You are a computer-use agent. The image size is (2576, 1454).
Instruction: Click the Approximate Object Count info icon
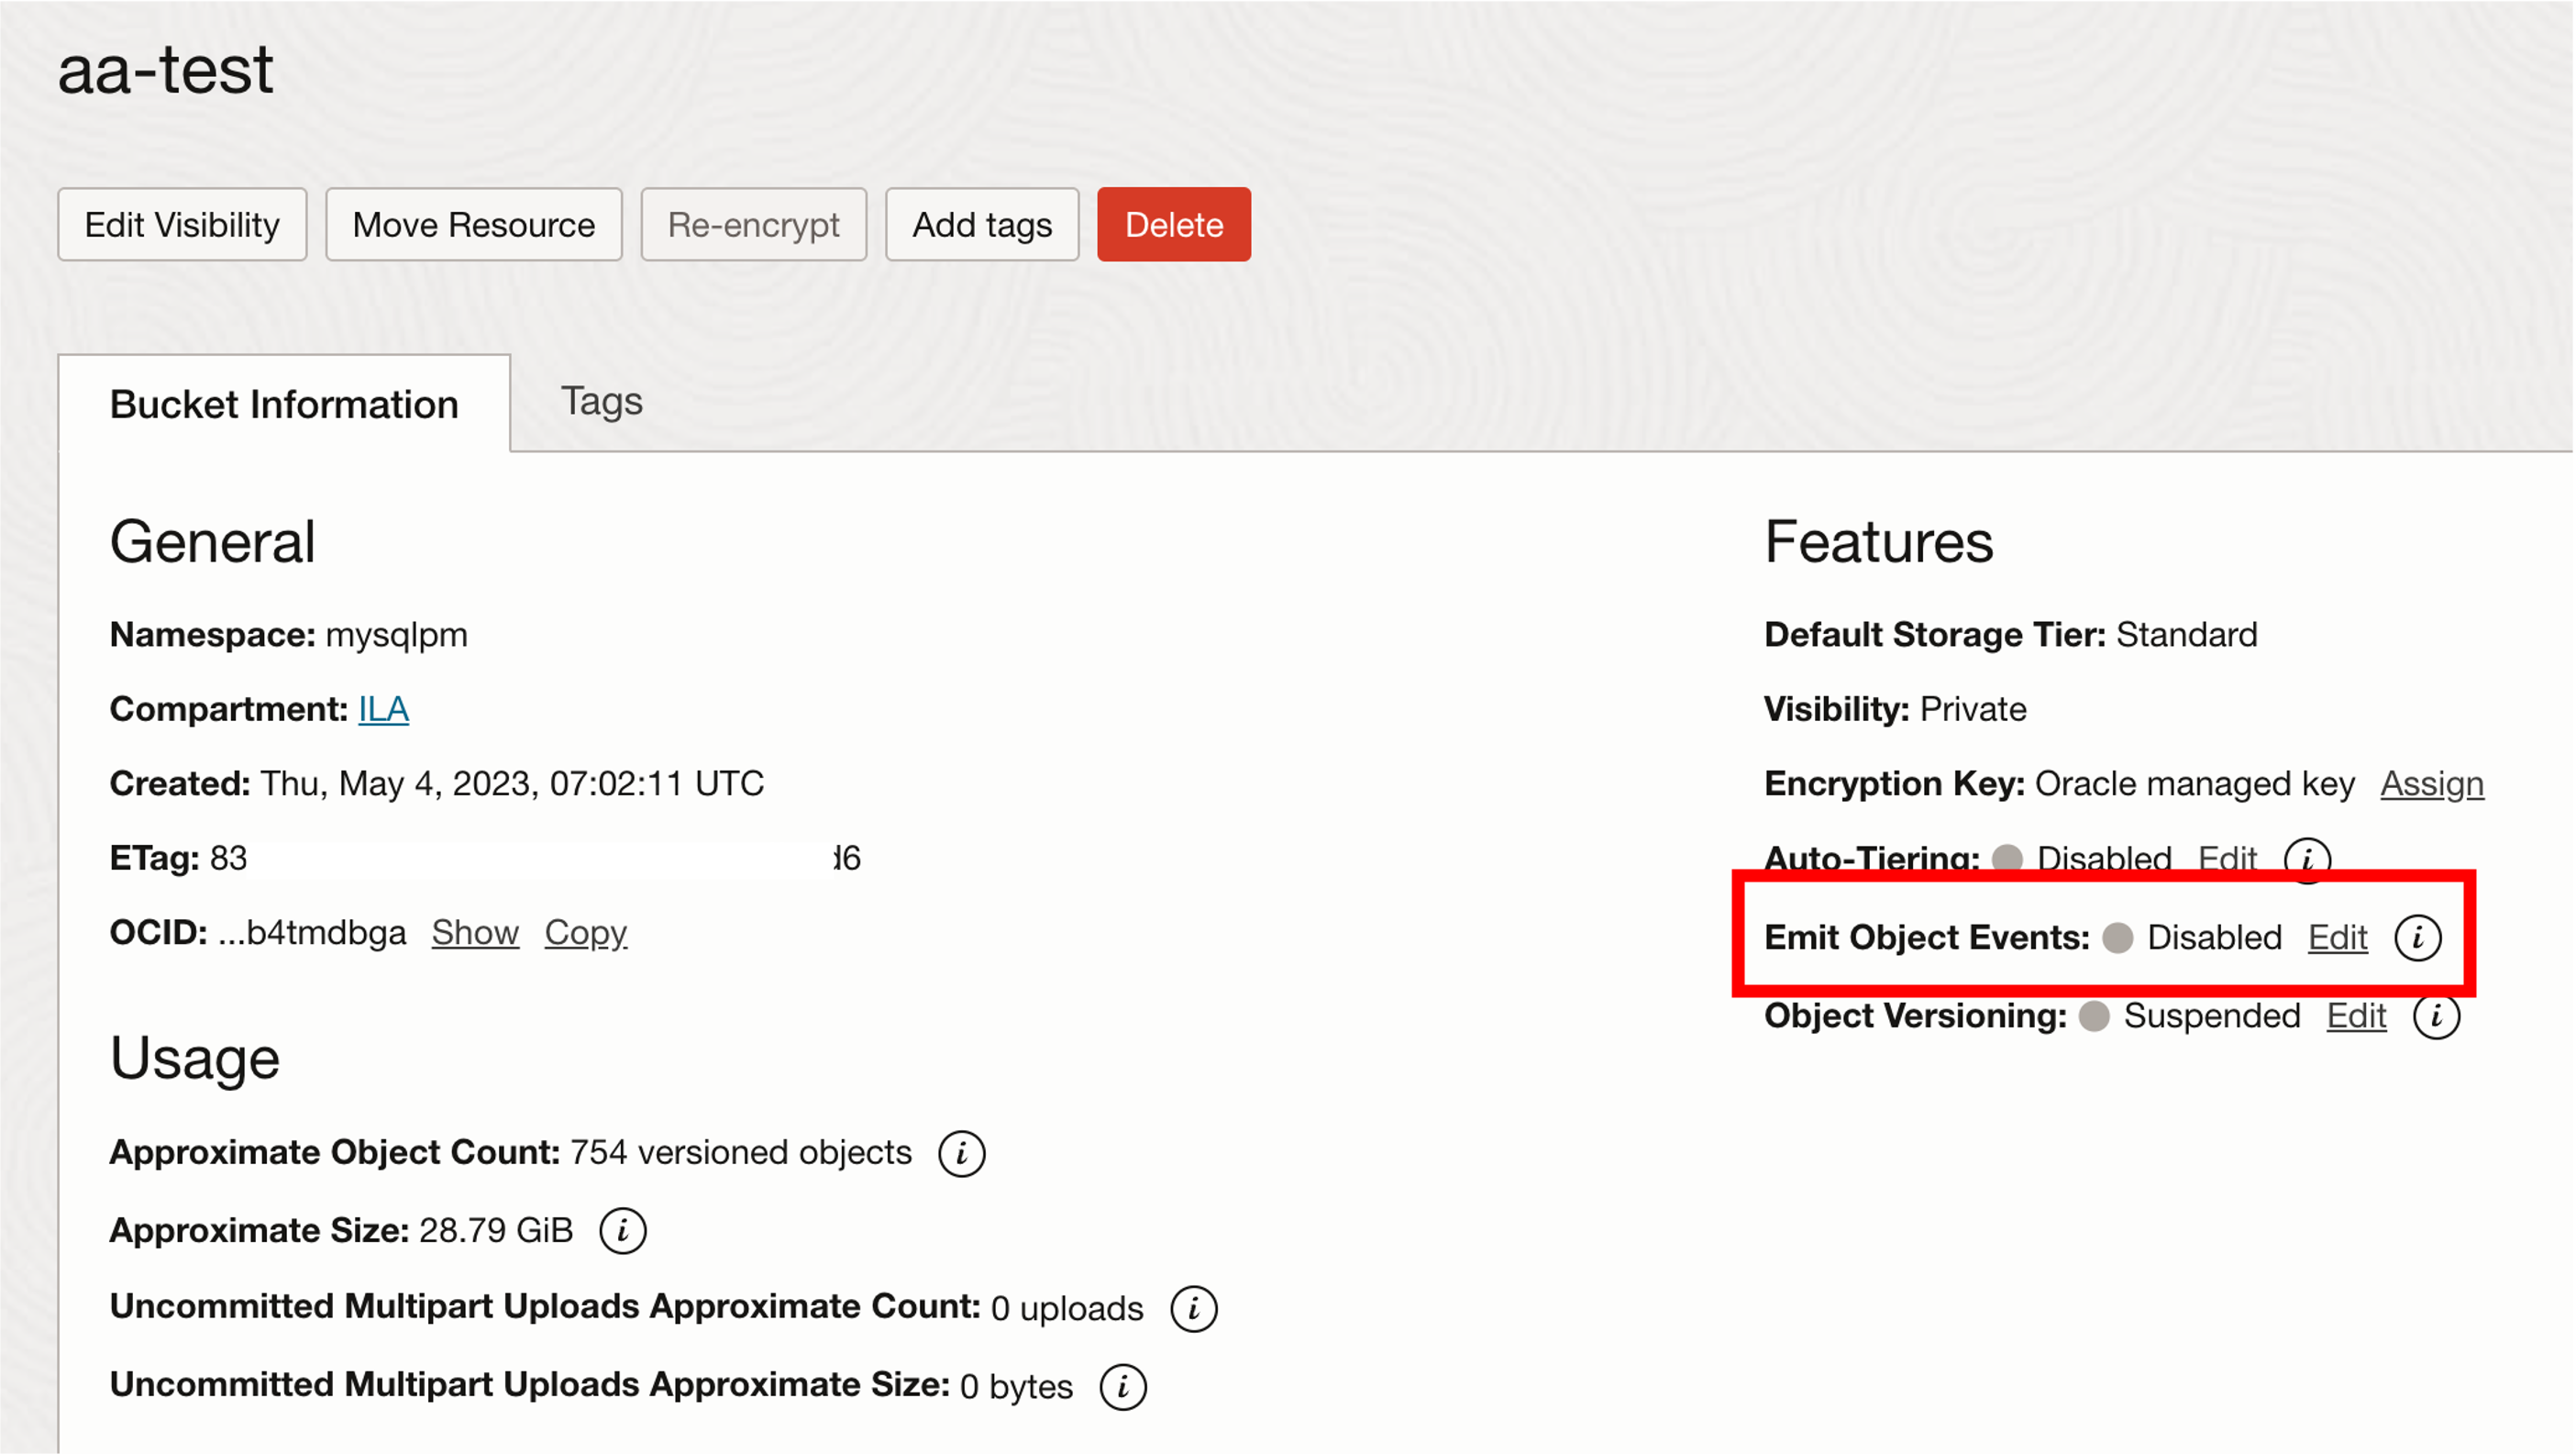click(x=961, y=1152)
